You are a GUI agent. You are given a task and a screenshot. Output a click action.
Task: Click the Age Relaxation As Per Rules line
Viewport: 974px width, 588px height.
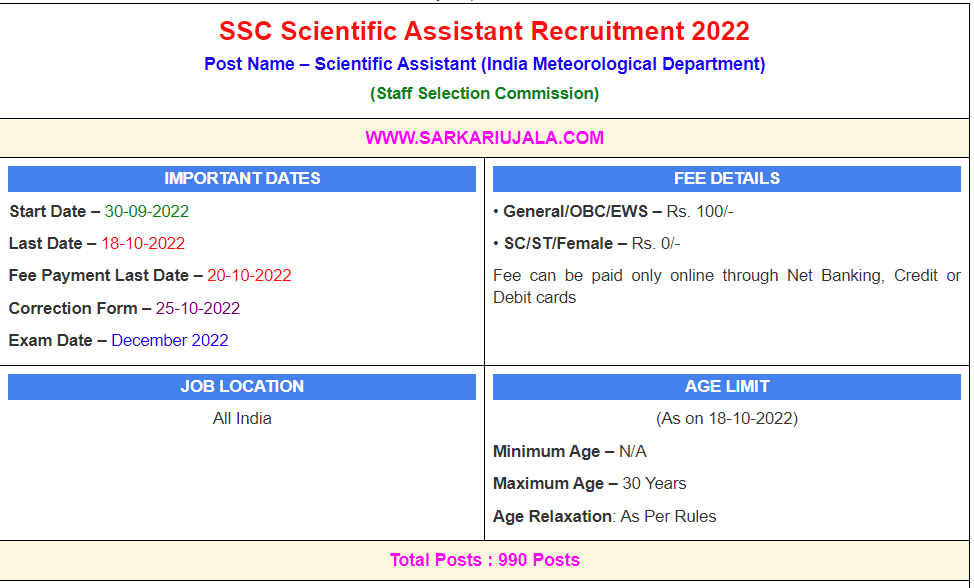coord(605,516)
